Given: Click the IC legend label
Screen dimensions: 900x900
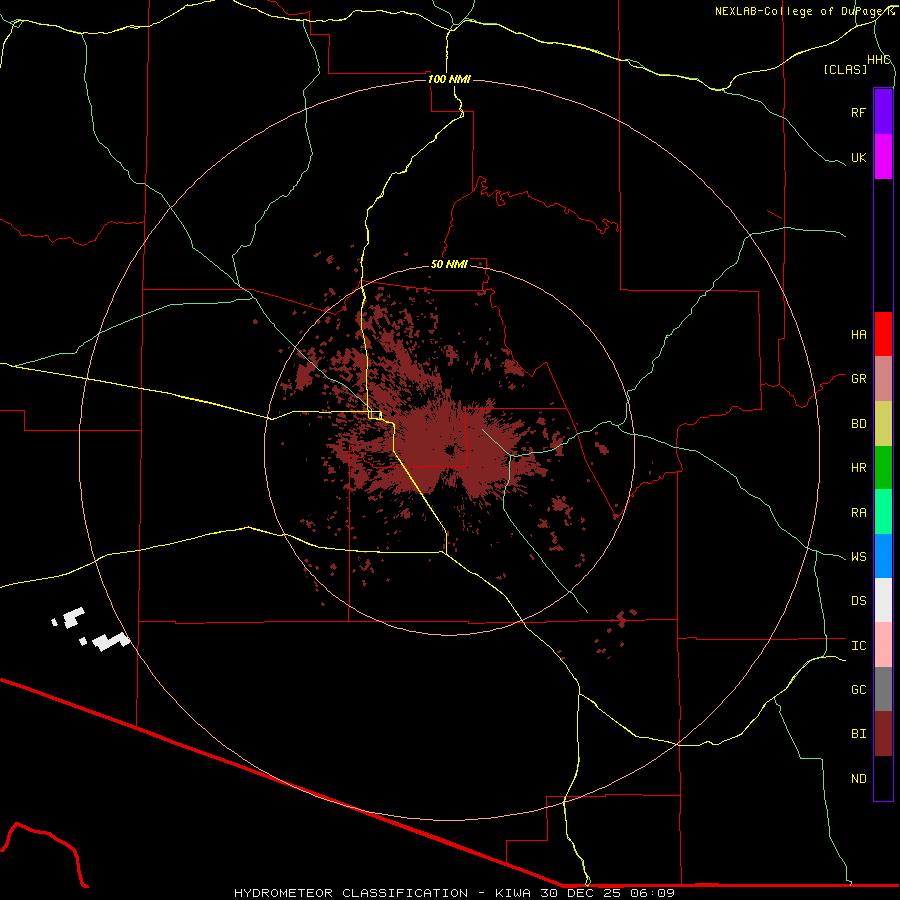Looking at the screenshot, I should [x=858, y=646].
